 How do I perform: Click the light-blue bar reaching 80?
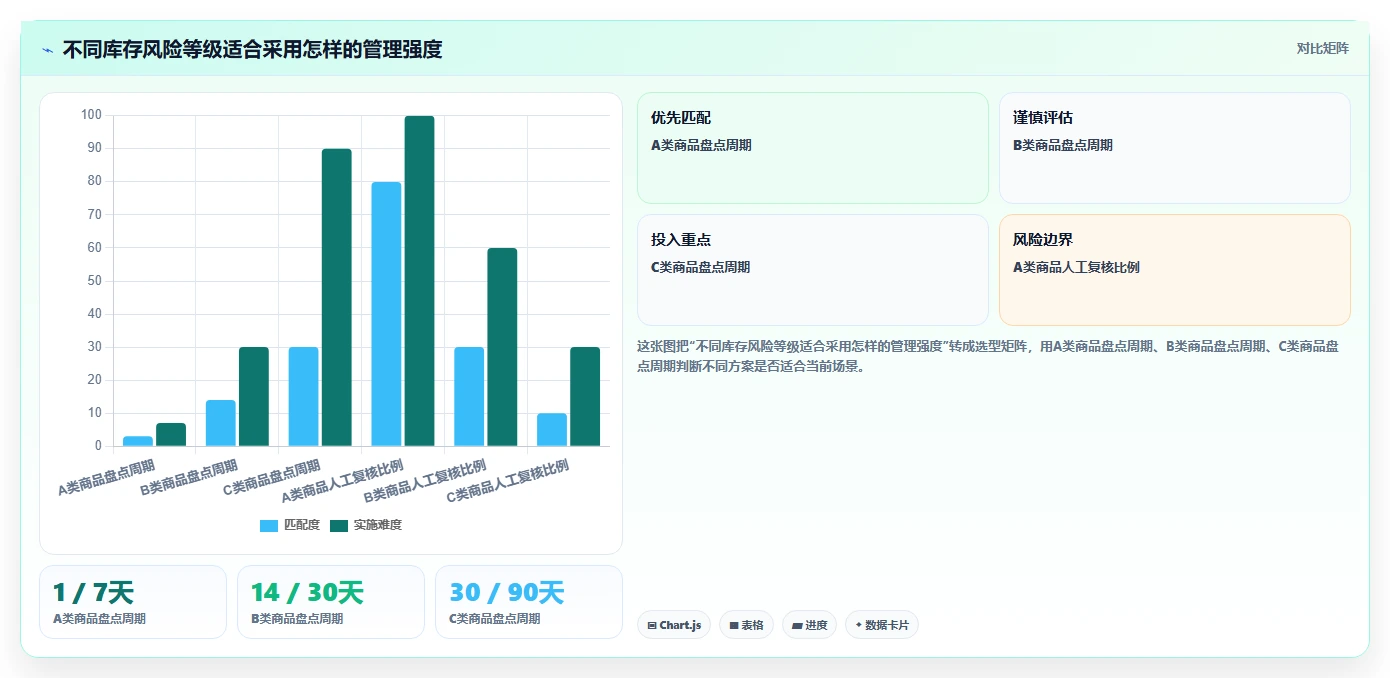[x=386, y=314]
